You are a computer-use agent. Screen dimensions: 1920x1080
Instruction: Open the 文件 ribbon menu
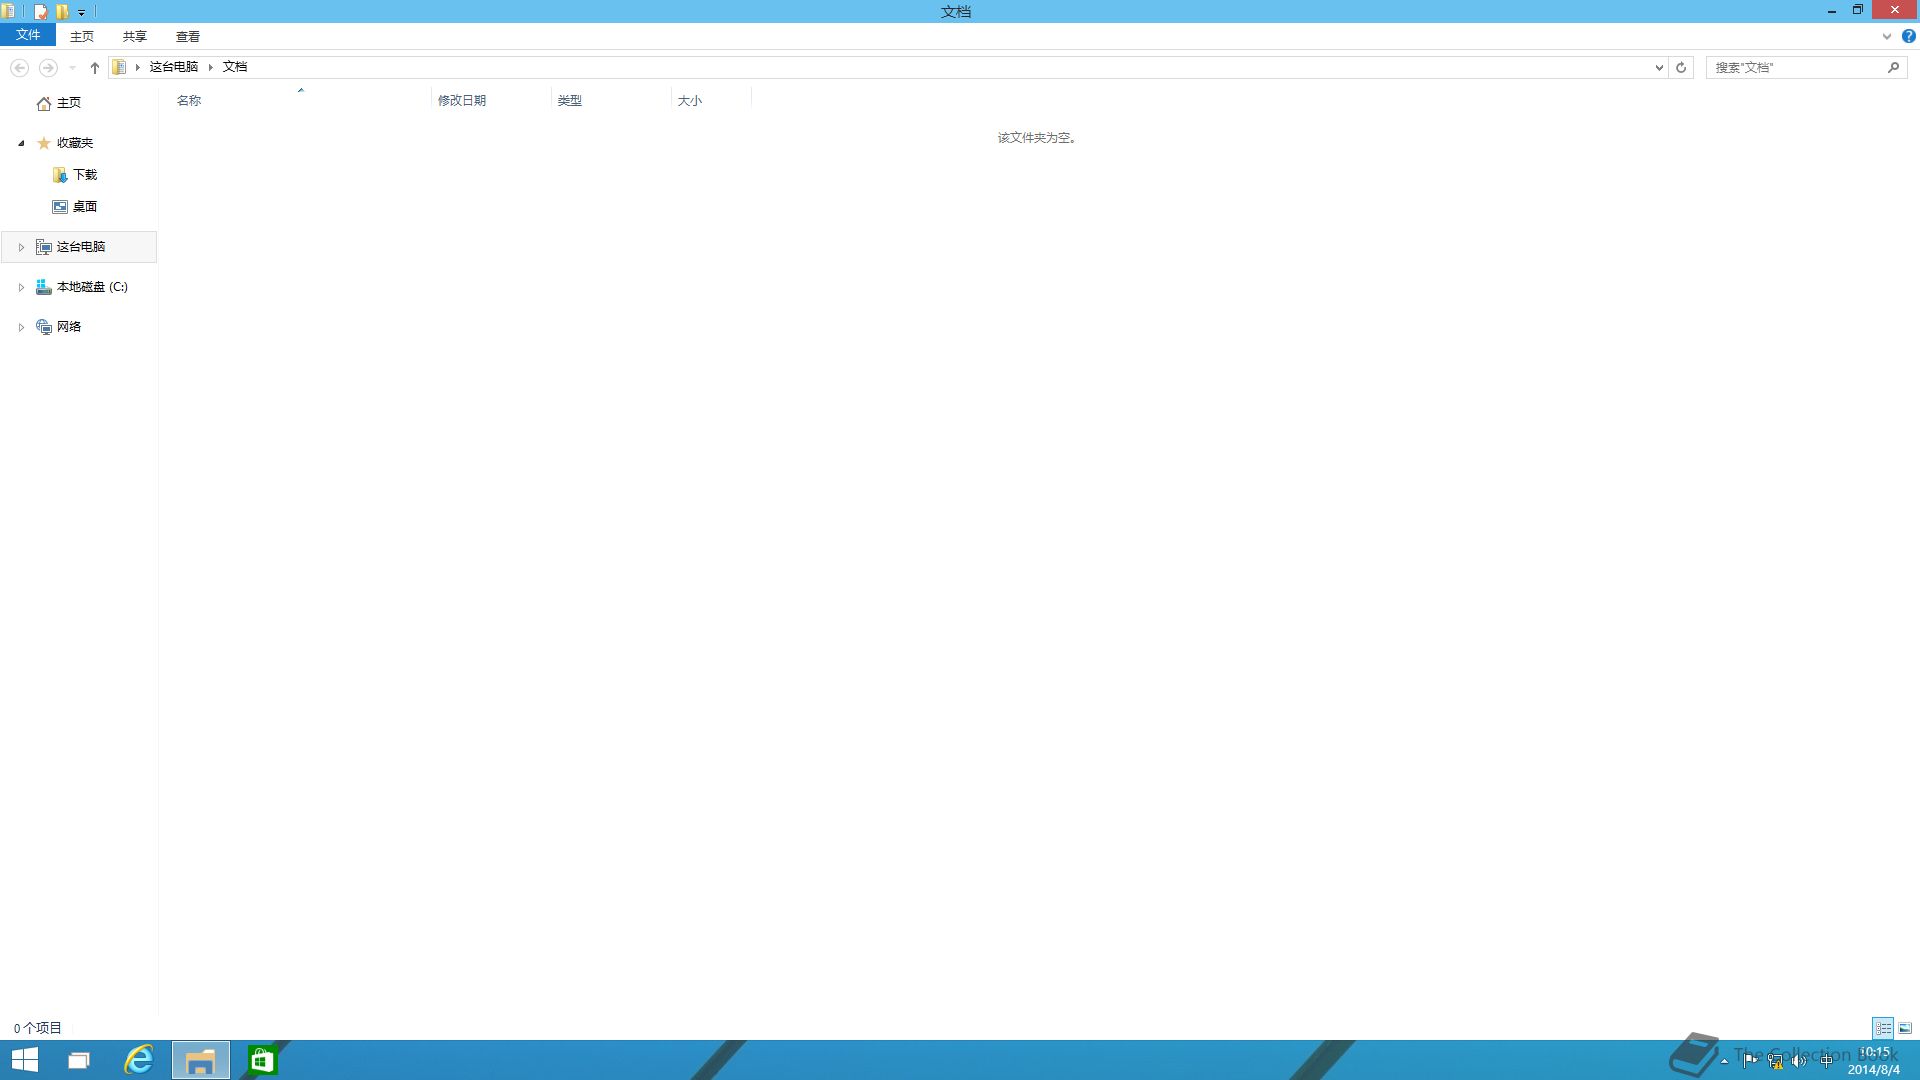pyautogui.click(x=28, y=35)
